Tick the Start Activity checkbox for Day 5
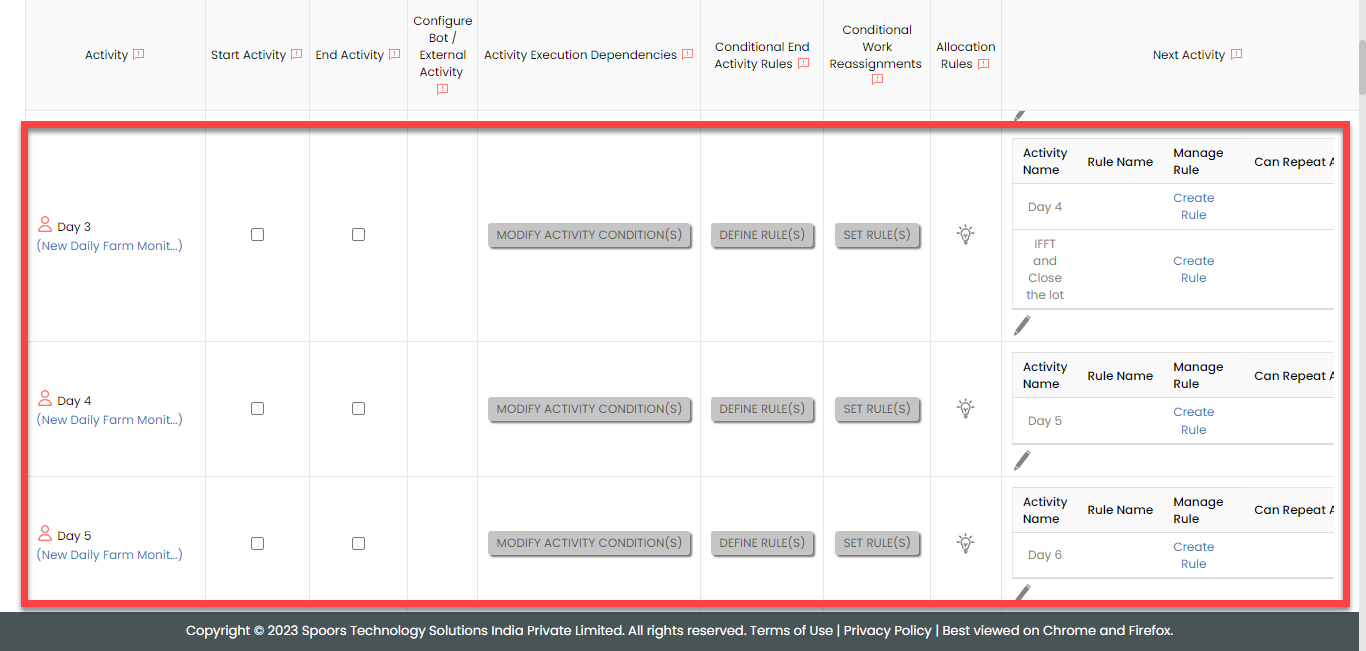The width and height of the screenshot is (1366, 651). coord(257,544)
